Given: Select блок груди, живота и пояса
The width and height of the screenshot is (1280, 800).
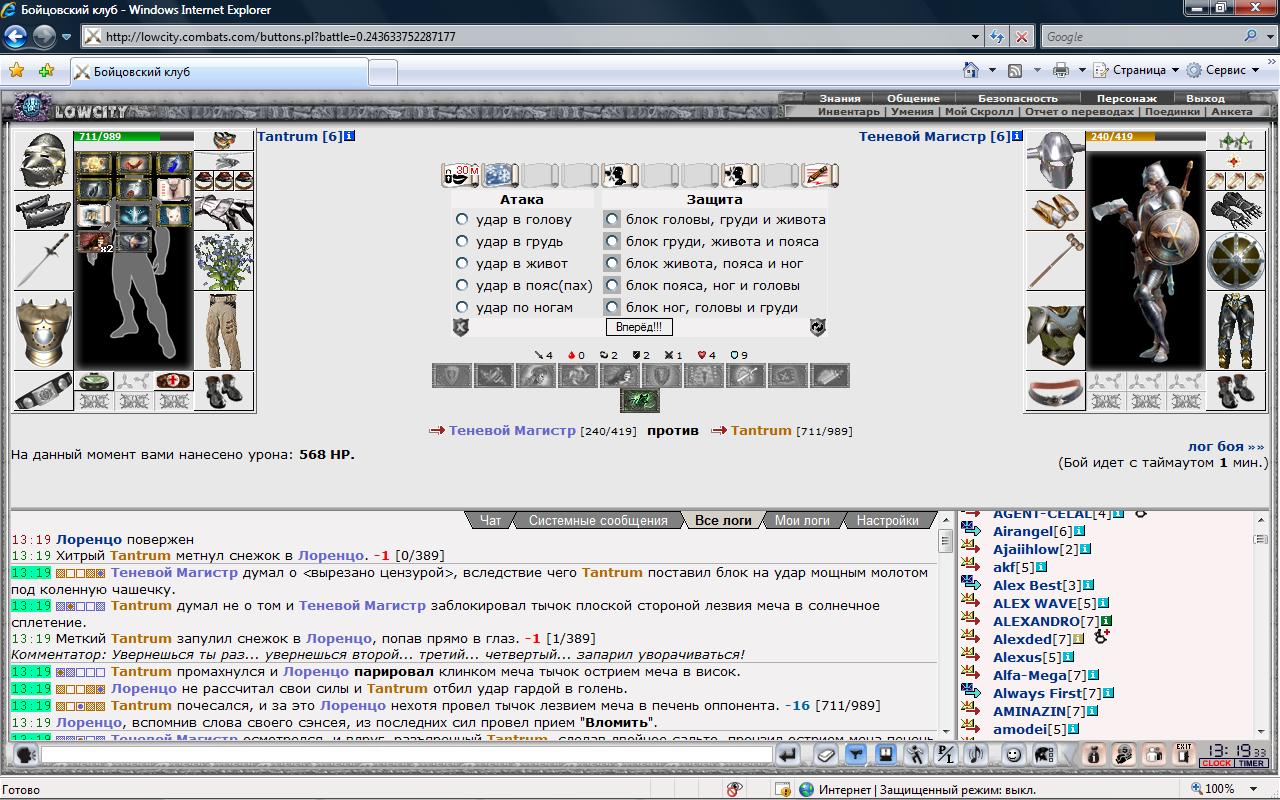Looking at the screenshot, I should 612,241.
